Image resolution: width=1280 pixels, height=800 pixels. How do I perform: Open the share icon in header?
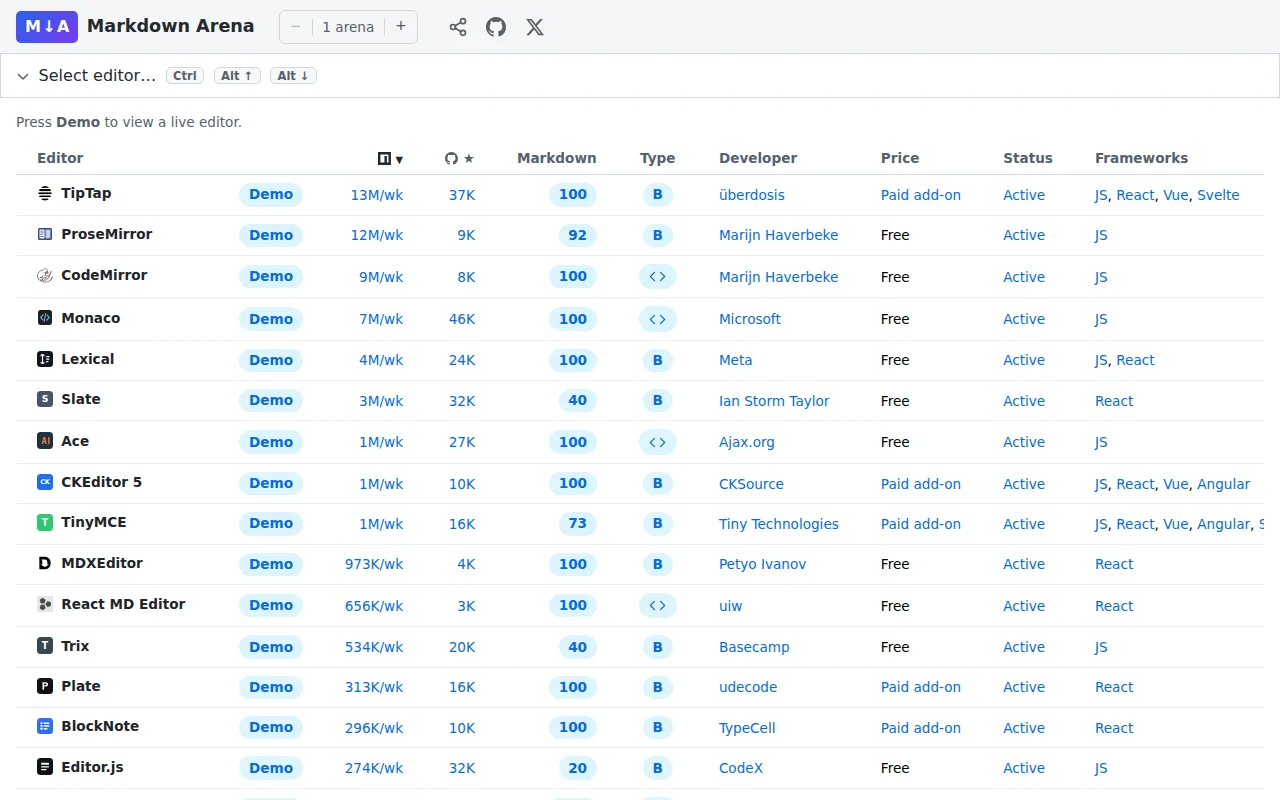pyautogui.click(x=458, y=27)
